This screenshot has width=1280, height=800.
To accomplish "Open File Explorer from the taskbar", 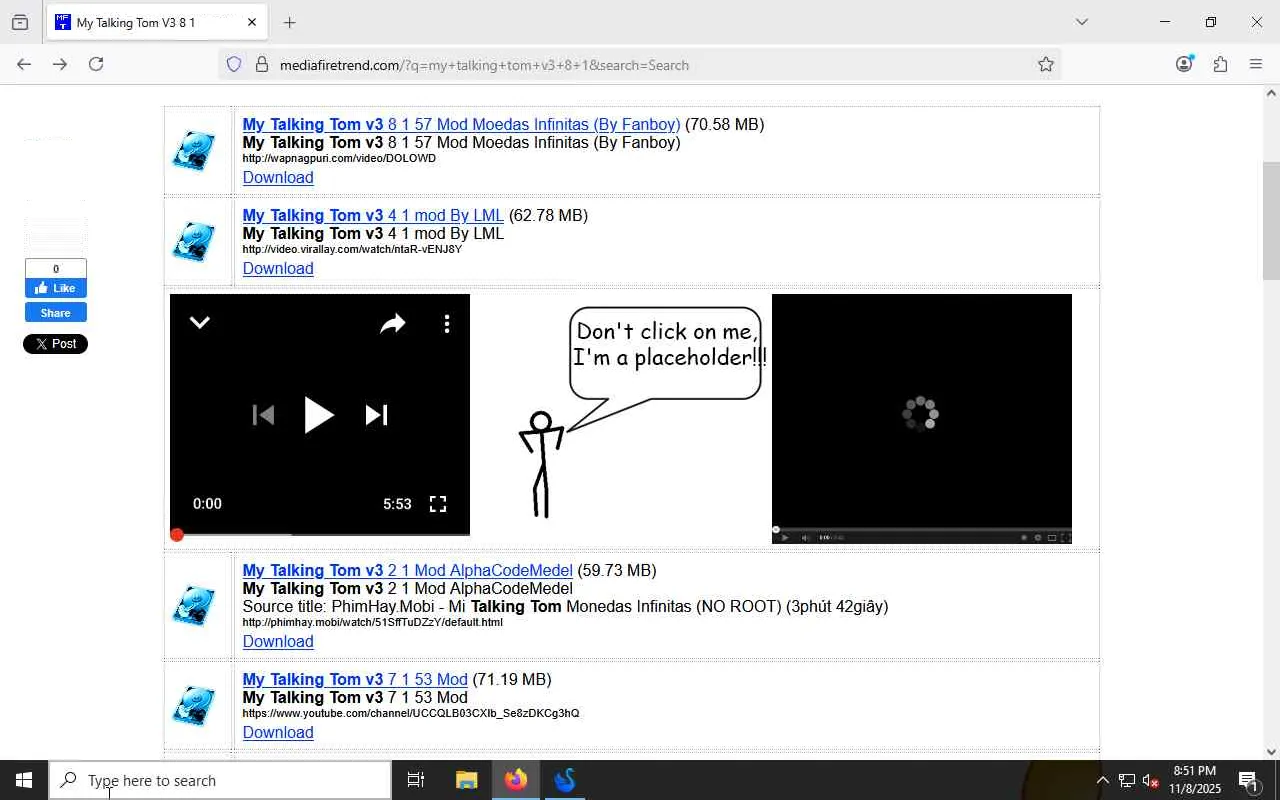I will [x=466, y=780].
